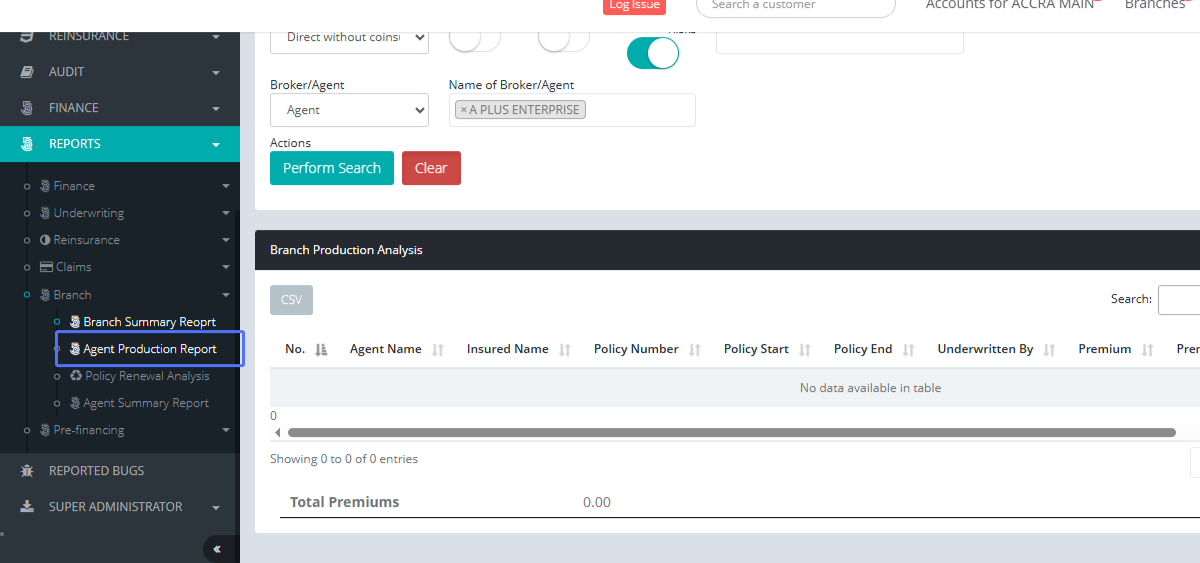The image size is (1200, 563).
Task: Open the Agent Summary Report page
Action: pos(146,403)
